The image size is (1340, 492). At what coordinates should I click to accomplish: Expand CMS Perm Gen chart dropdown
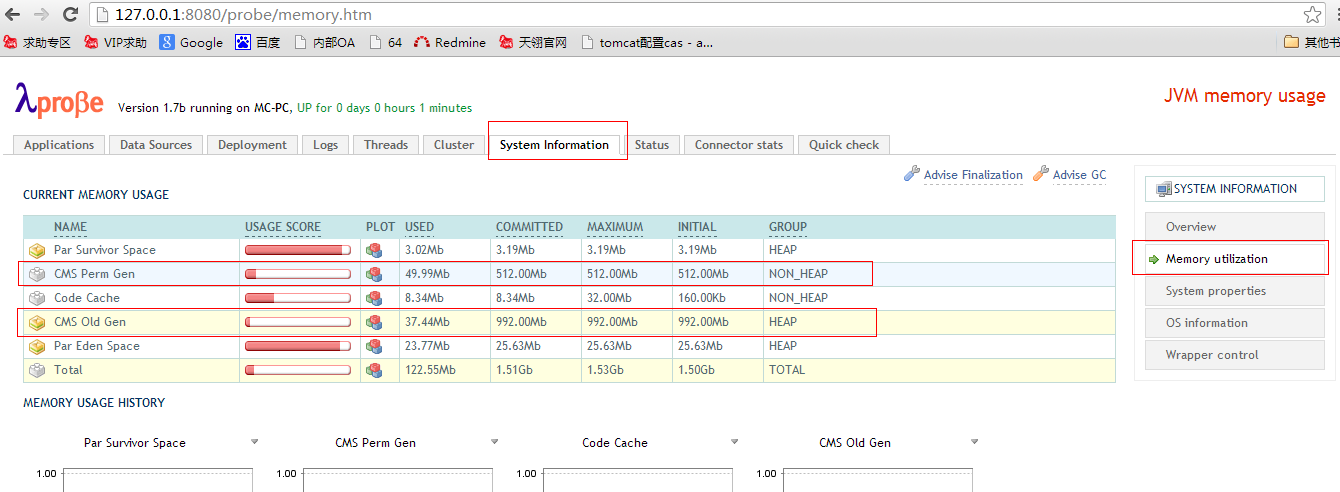pyautogui.click(x=495, y=442)
